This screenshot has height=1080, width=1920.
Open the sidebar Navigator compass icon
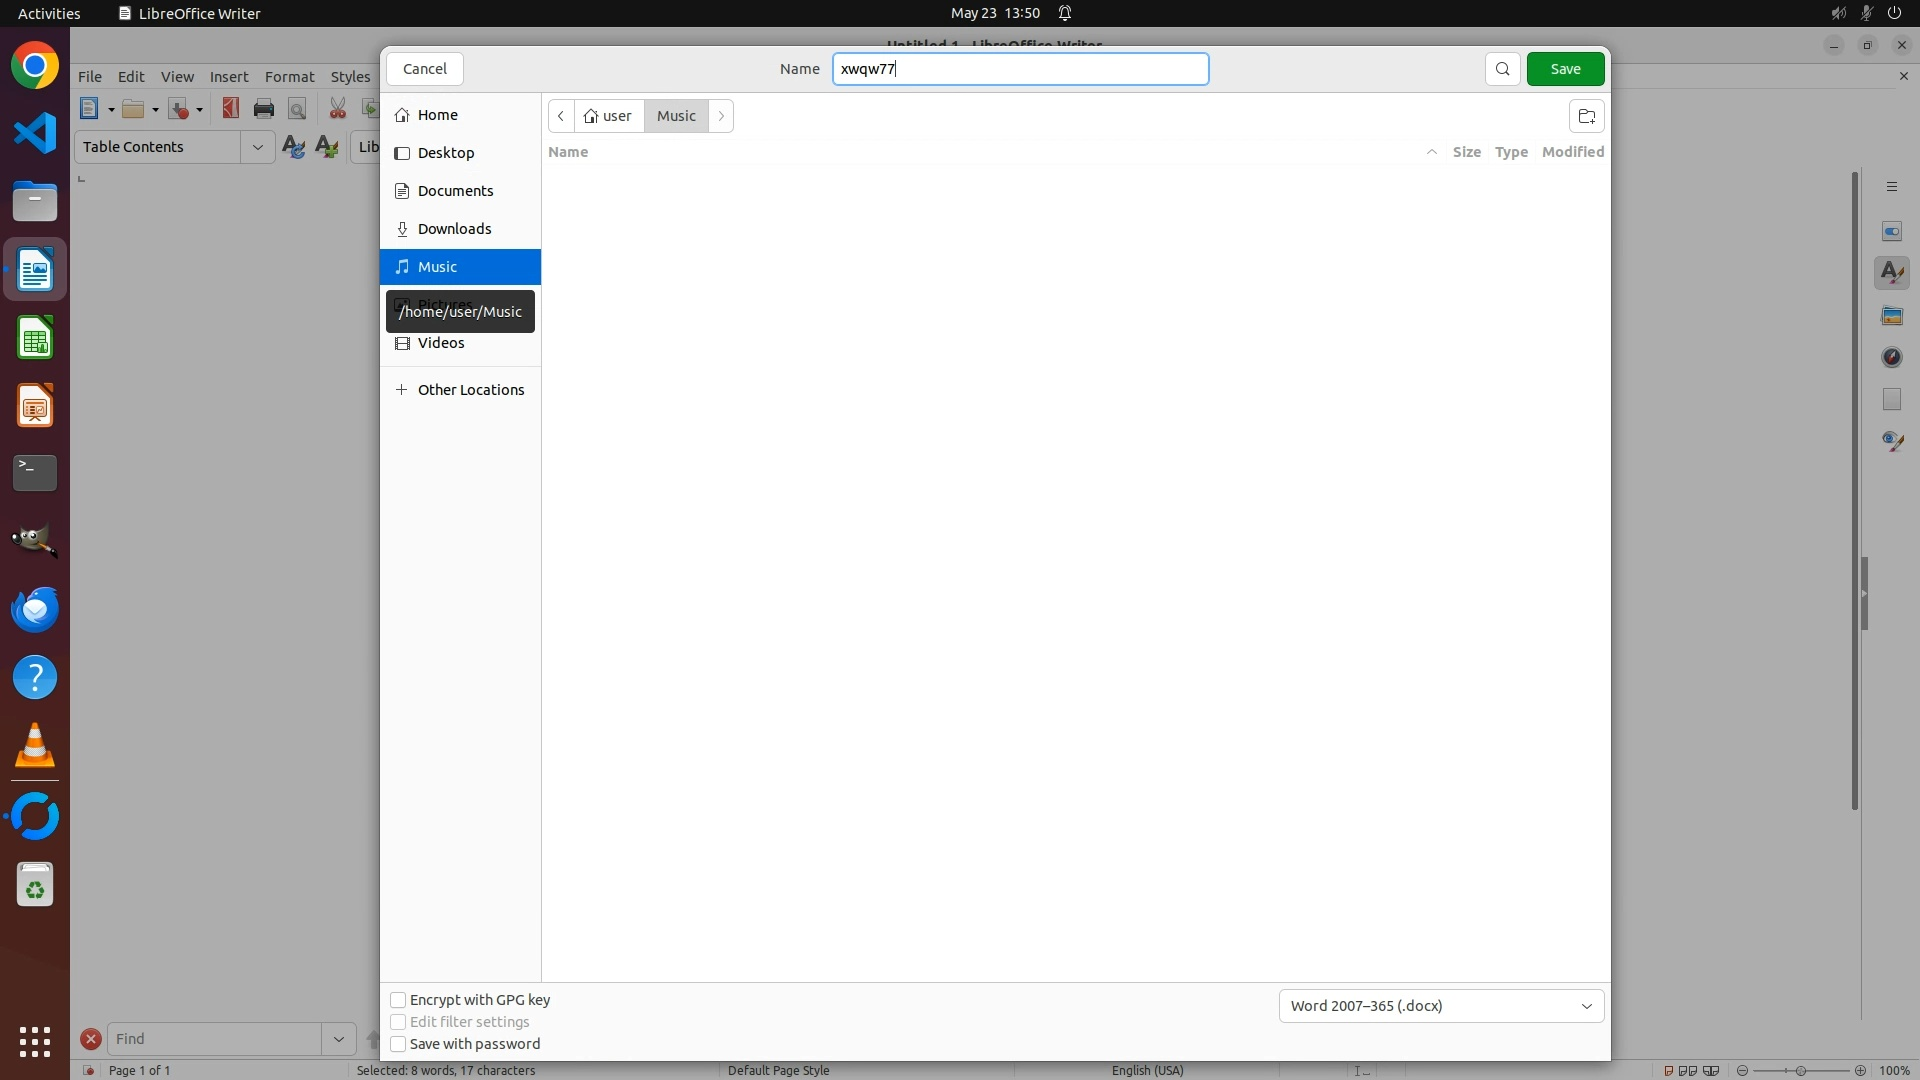1891,357
